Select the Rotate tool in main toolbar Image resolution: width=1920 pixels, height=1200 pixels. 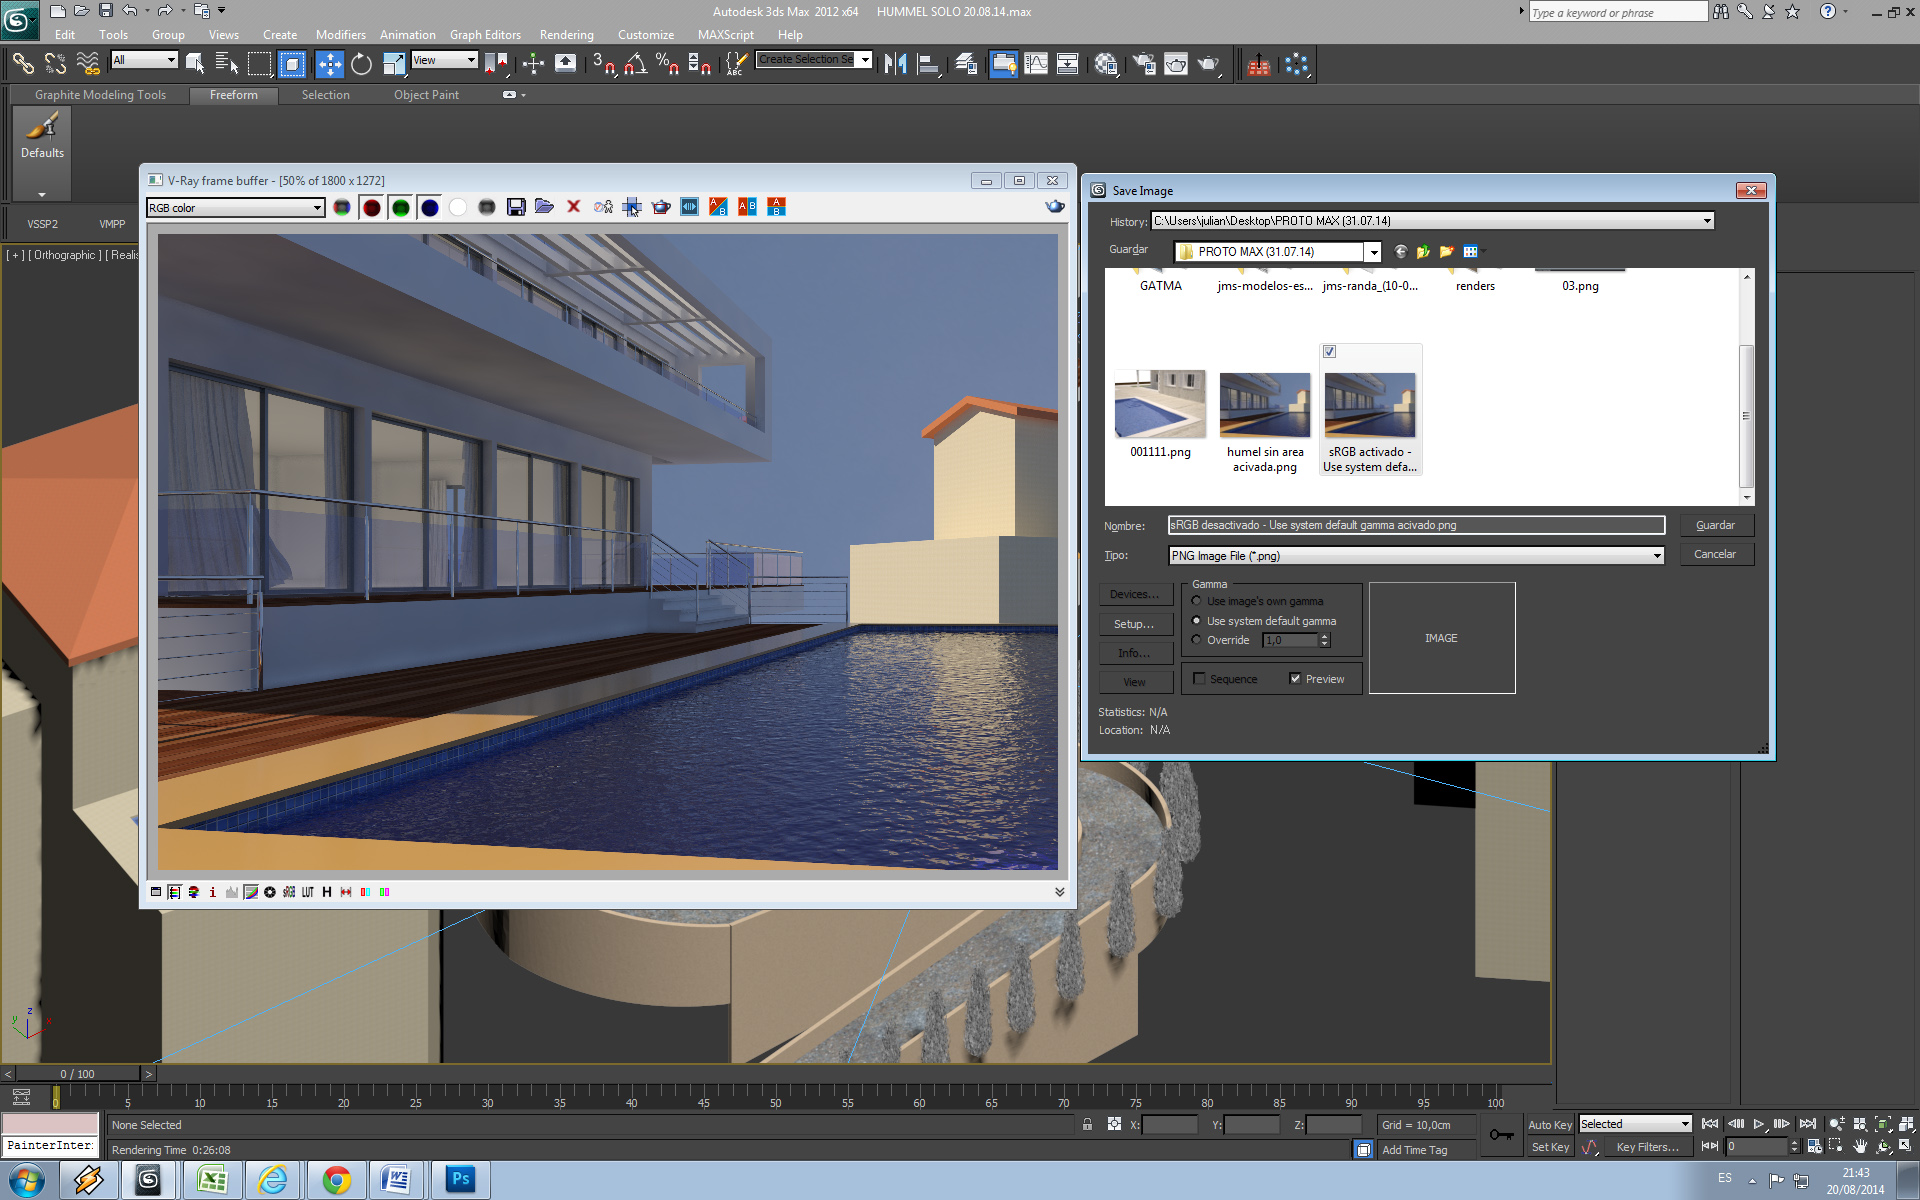(361, 64)
